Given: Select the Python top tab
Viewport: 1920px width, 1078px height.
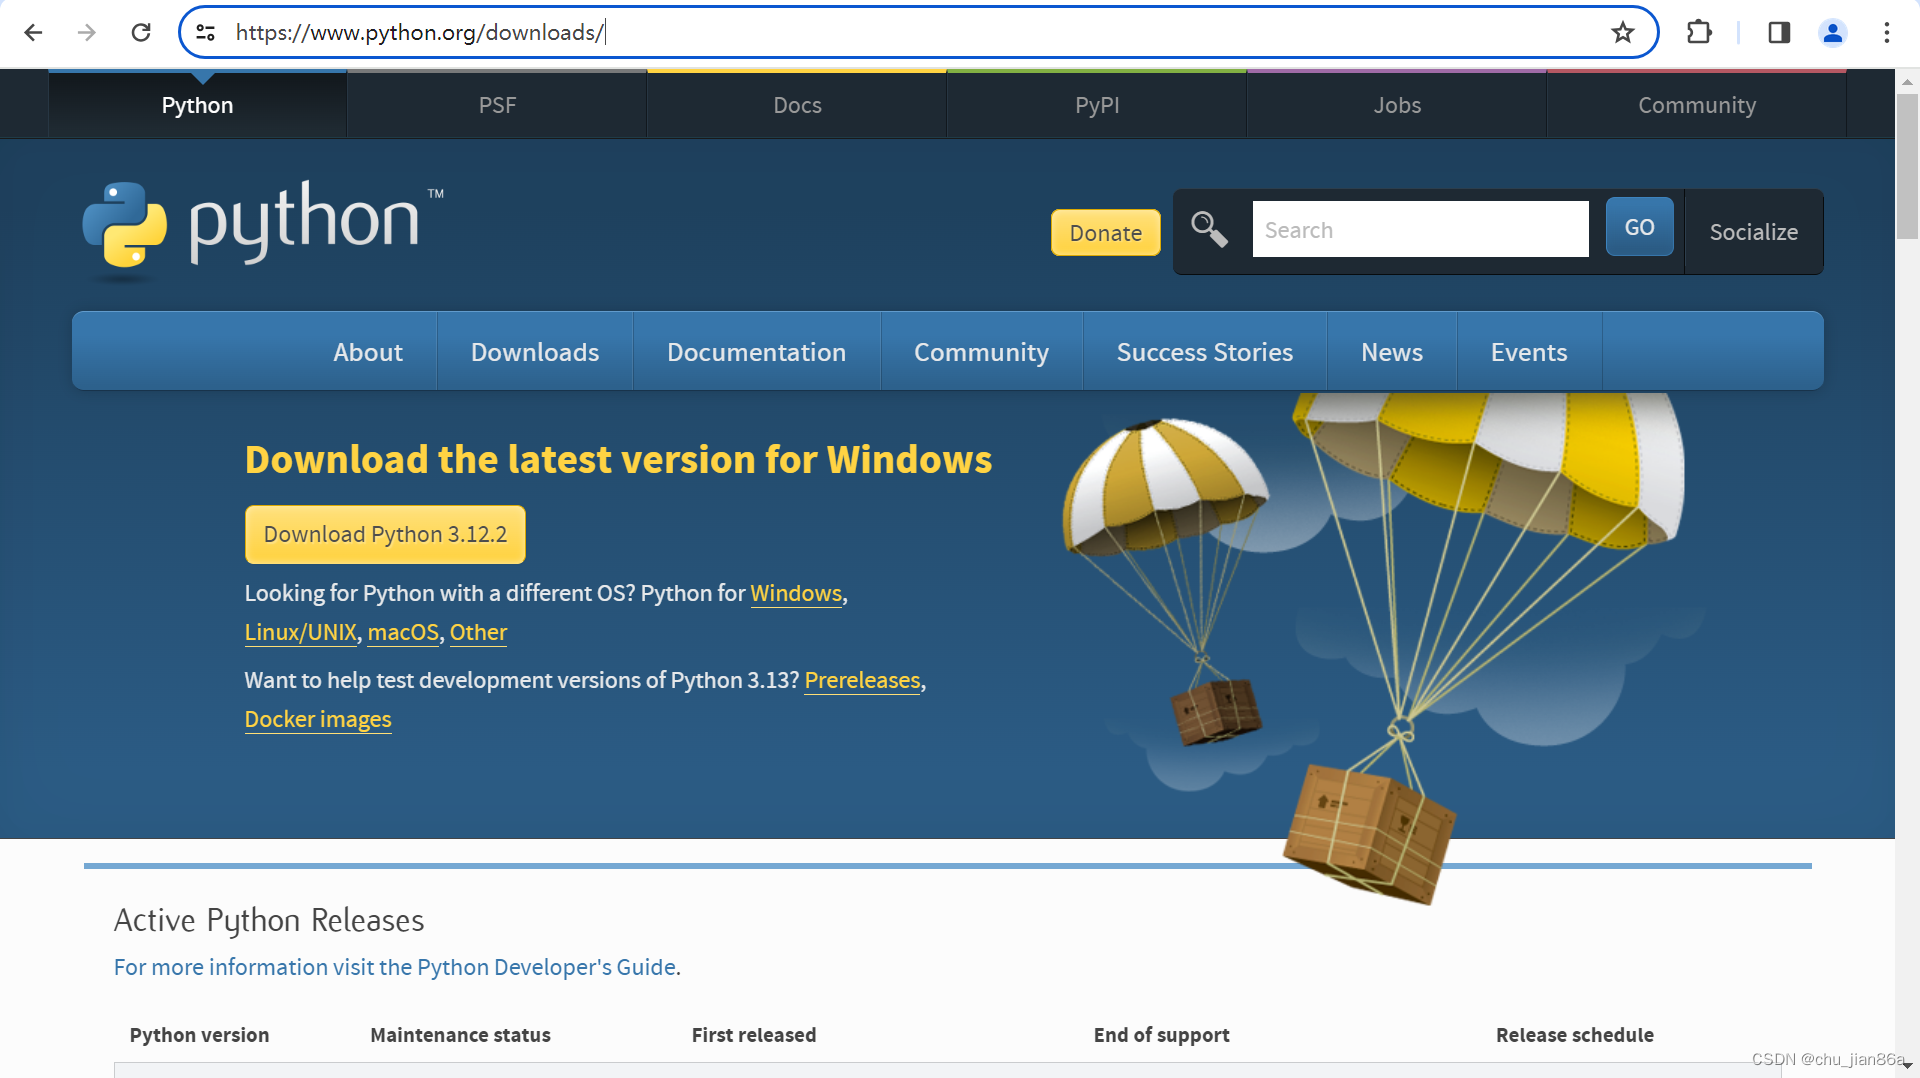Looking at the screenshot, I should pos(197,105).
